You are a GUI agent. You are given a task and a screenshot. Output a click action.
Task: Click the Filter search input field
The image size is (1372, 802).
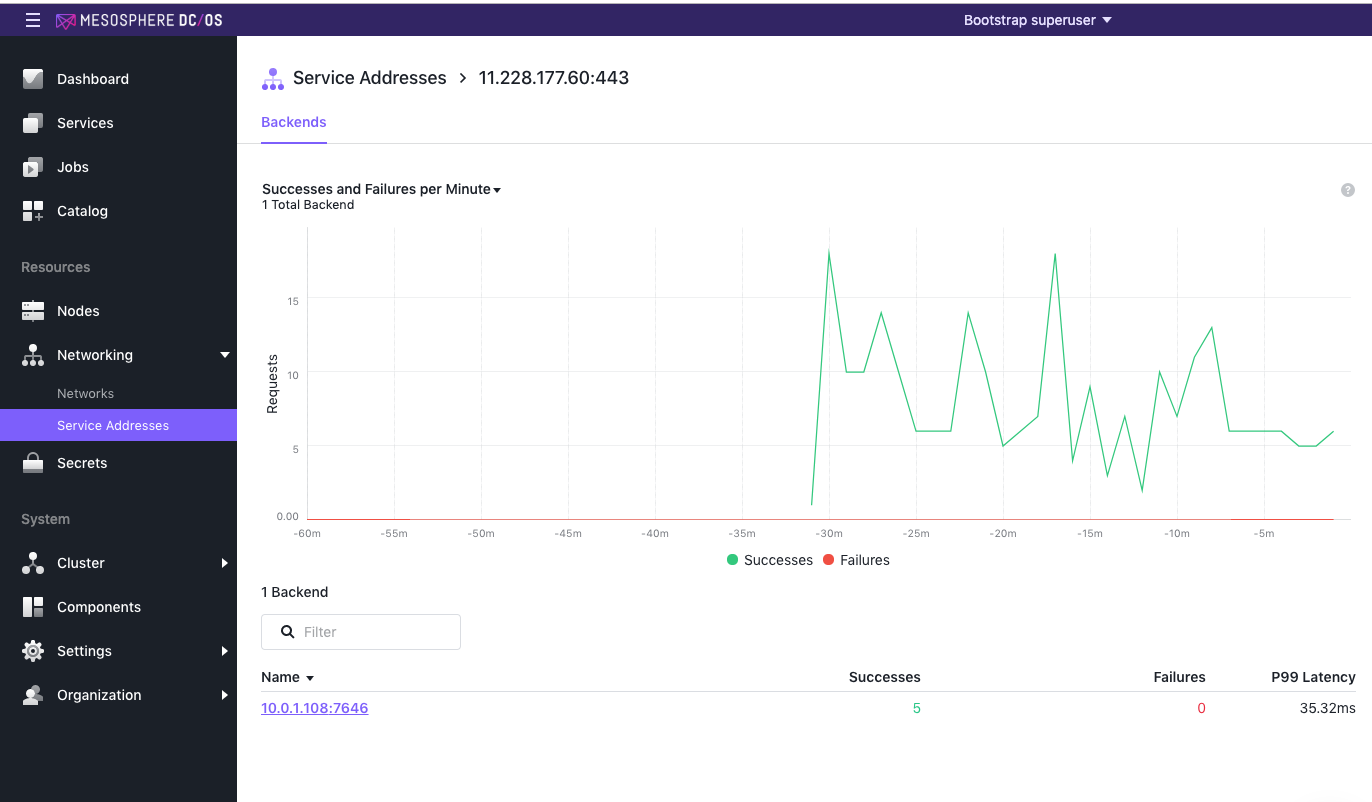(x=375, y=632)
